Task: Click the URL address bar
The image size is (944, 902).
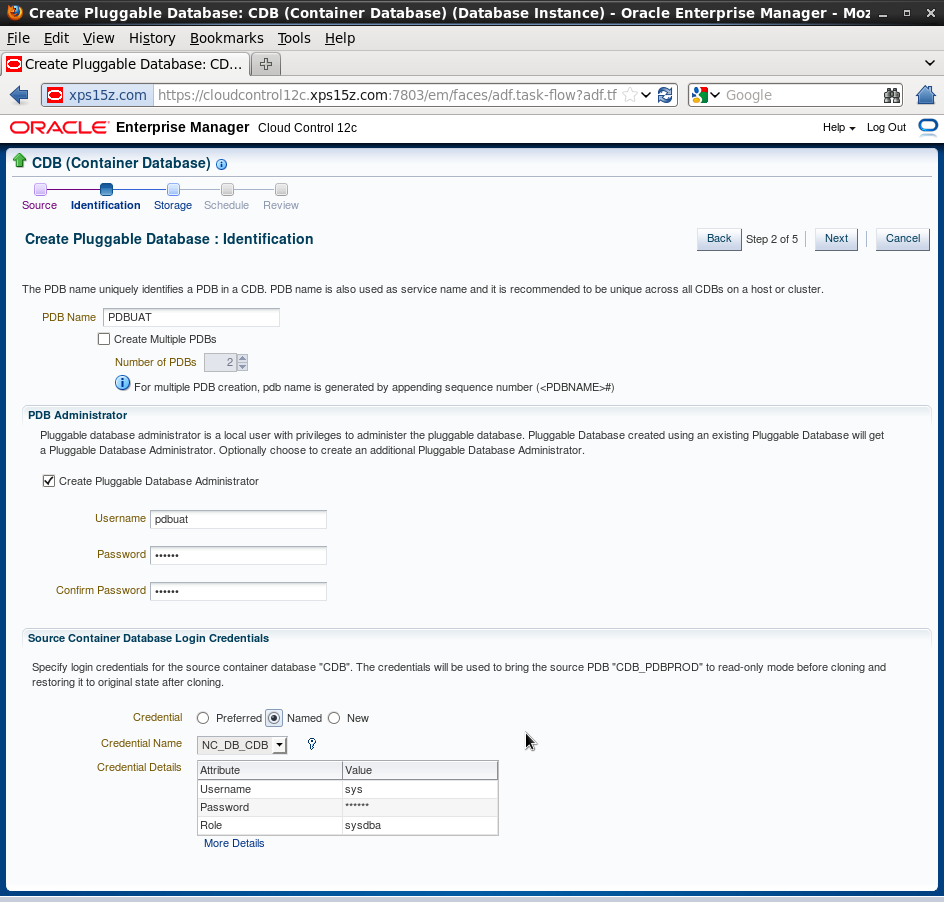Action: click(387, 95)
